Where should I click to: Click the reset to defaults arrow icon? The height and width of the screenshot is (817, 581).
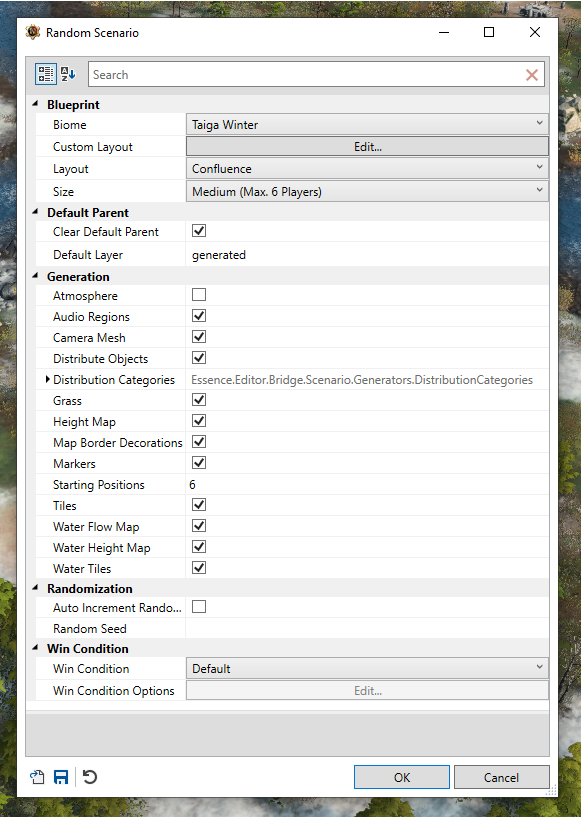coord(90,777)
